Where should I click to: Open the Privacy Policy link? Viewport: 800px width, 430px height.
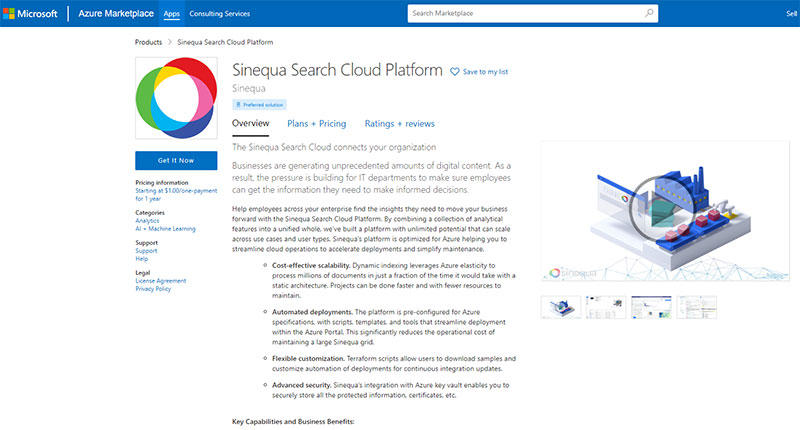point(154,289)
